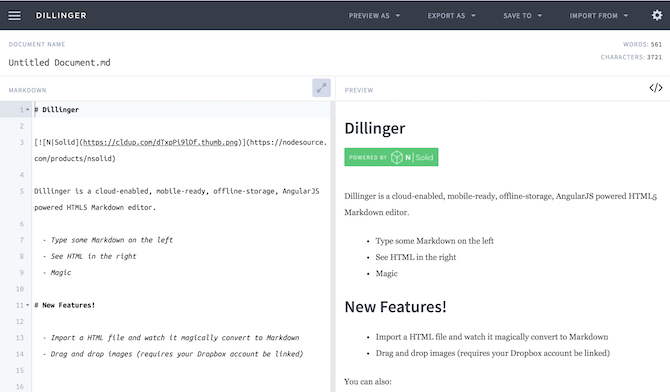The height and width of the screenshot is (392, 670).
Task: Open the hamburger sidebar menu
Action: pyautogui.click(x=15, y=15)
